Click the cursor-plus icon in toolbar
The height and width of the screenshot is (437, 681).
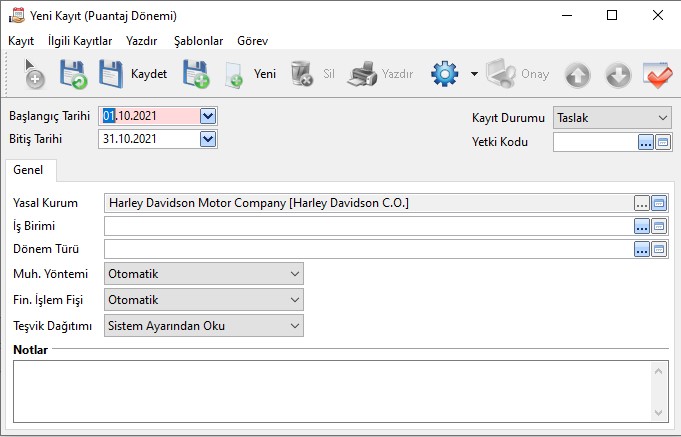(33, 74)
